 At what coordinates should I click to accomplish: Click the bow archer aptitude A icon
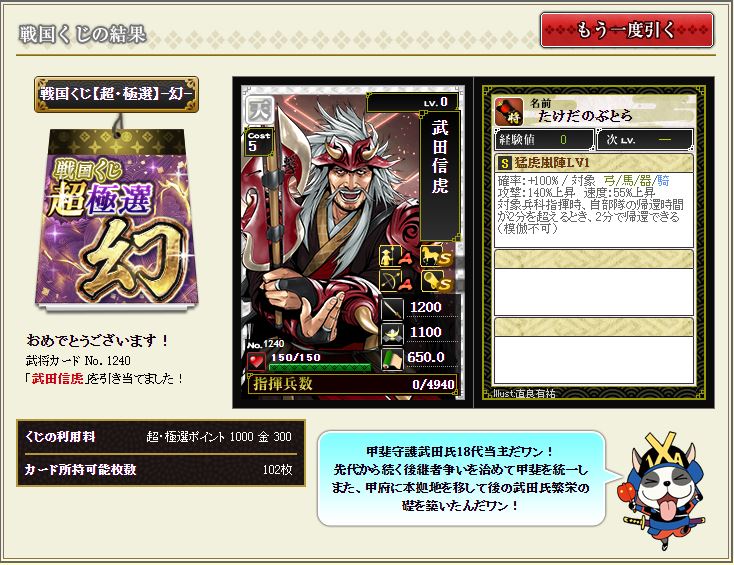(x=396, y=281)
